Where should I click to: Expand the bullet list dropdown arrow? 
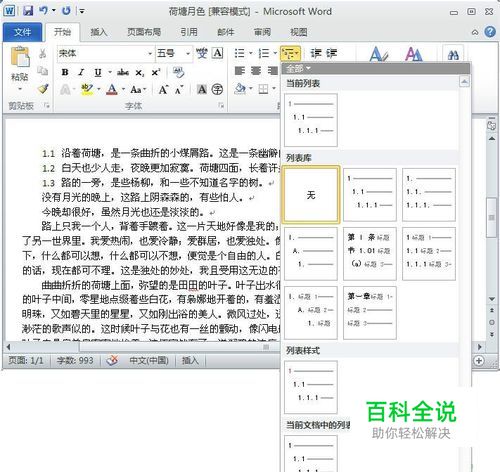pos(250,53)
